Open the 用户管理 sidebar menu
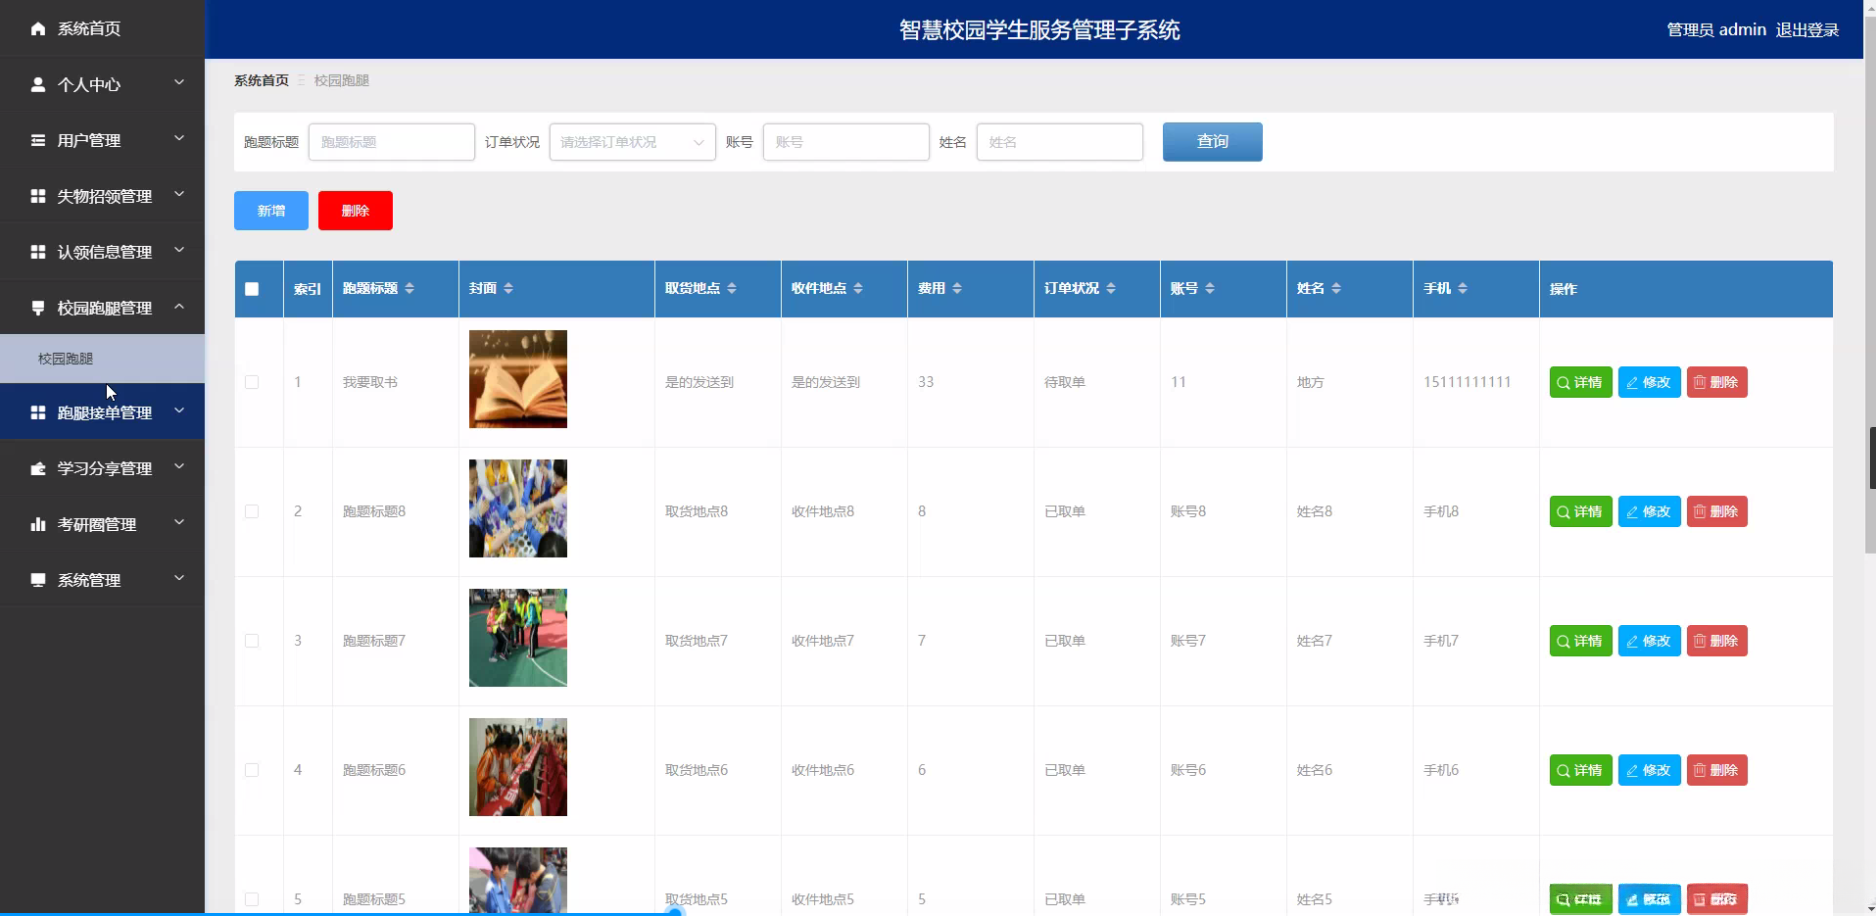The height and width of the screenshot is (916, 1876). [102, 140]
